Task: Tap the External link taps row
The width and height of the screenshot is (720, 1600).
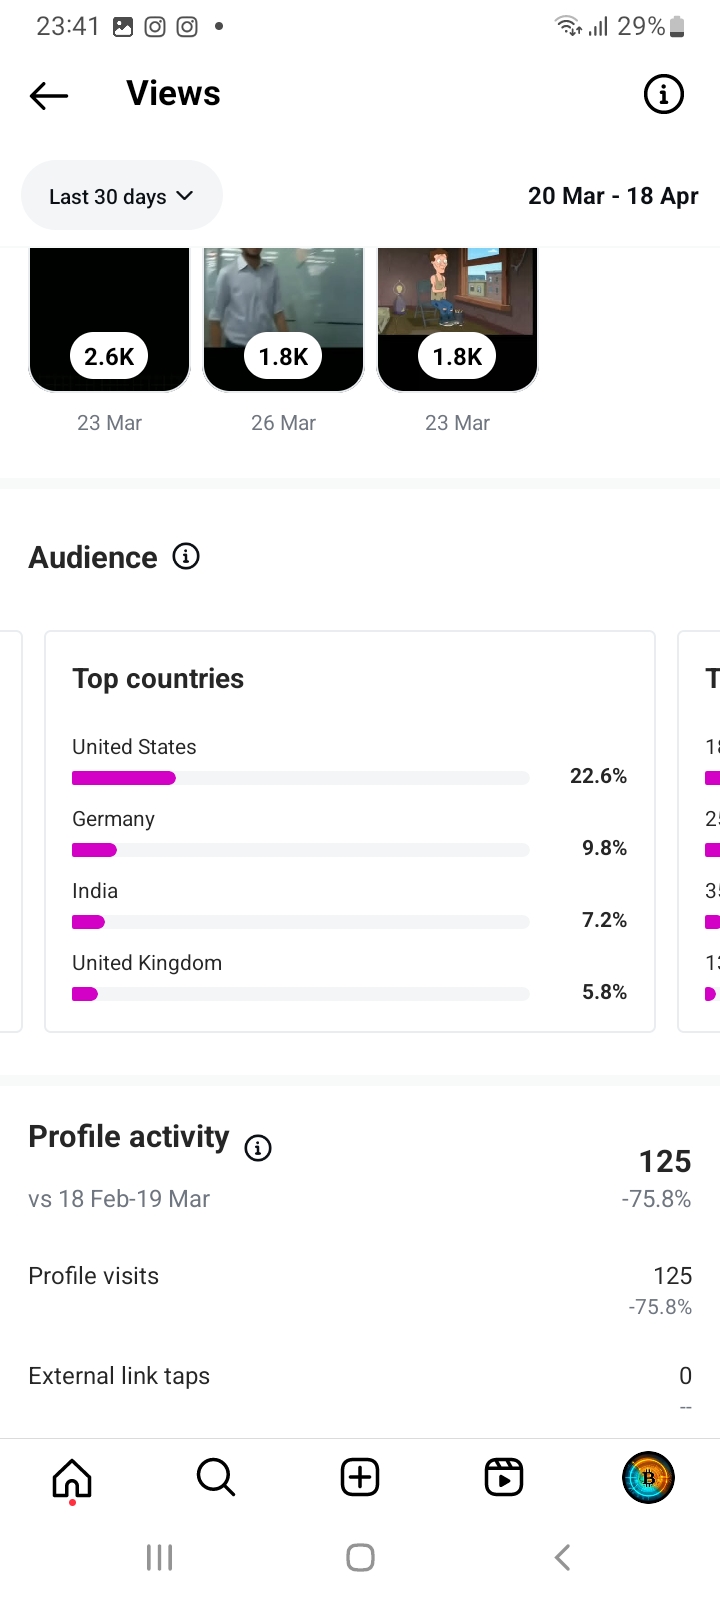Action: tap(360, 1377)
